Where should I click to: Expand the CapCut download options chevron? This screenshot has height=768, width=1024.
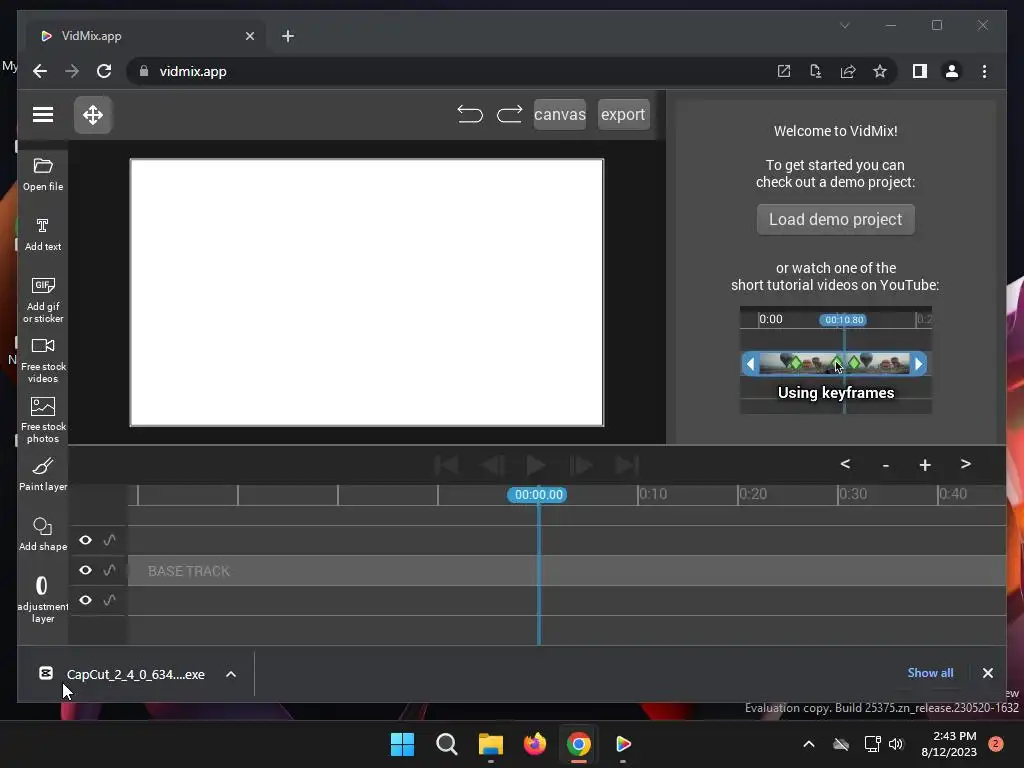click(x=231, y=674)
